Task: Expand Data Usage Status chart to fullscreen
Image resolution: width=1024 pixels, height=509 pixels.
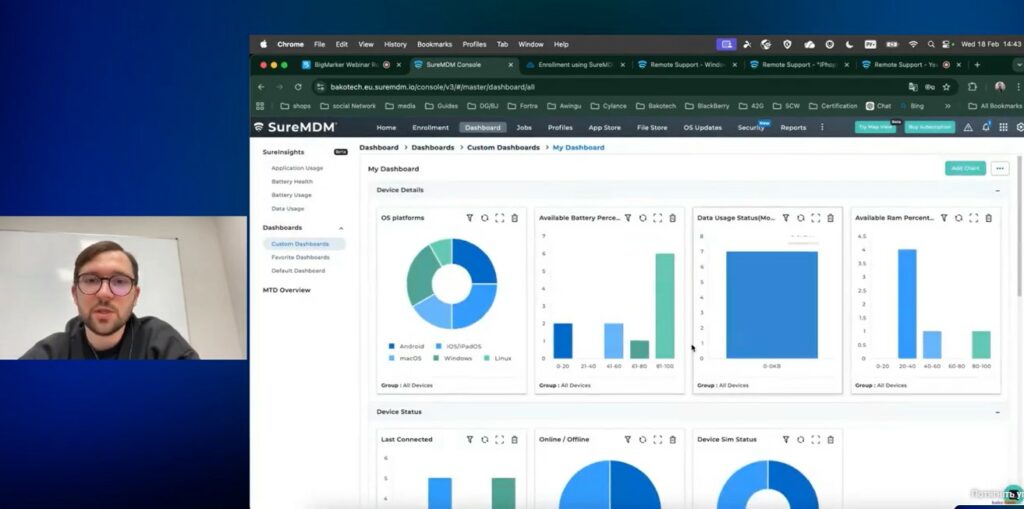Action: pyautogui.click(x=816, y=218)
